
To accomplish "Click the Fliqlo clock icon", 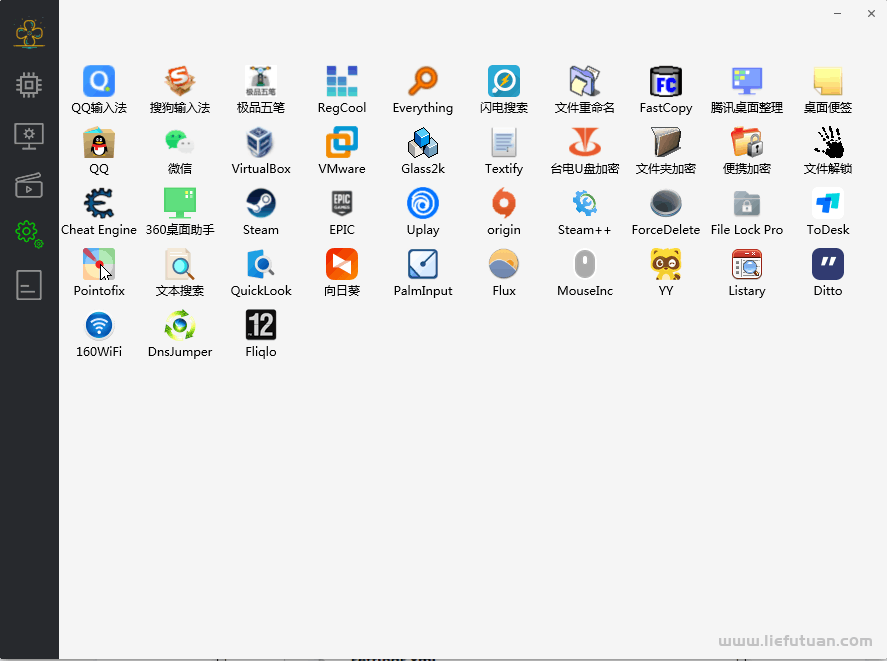I will click(x=261, y=325).
